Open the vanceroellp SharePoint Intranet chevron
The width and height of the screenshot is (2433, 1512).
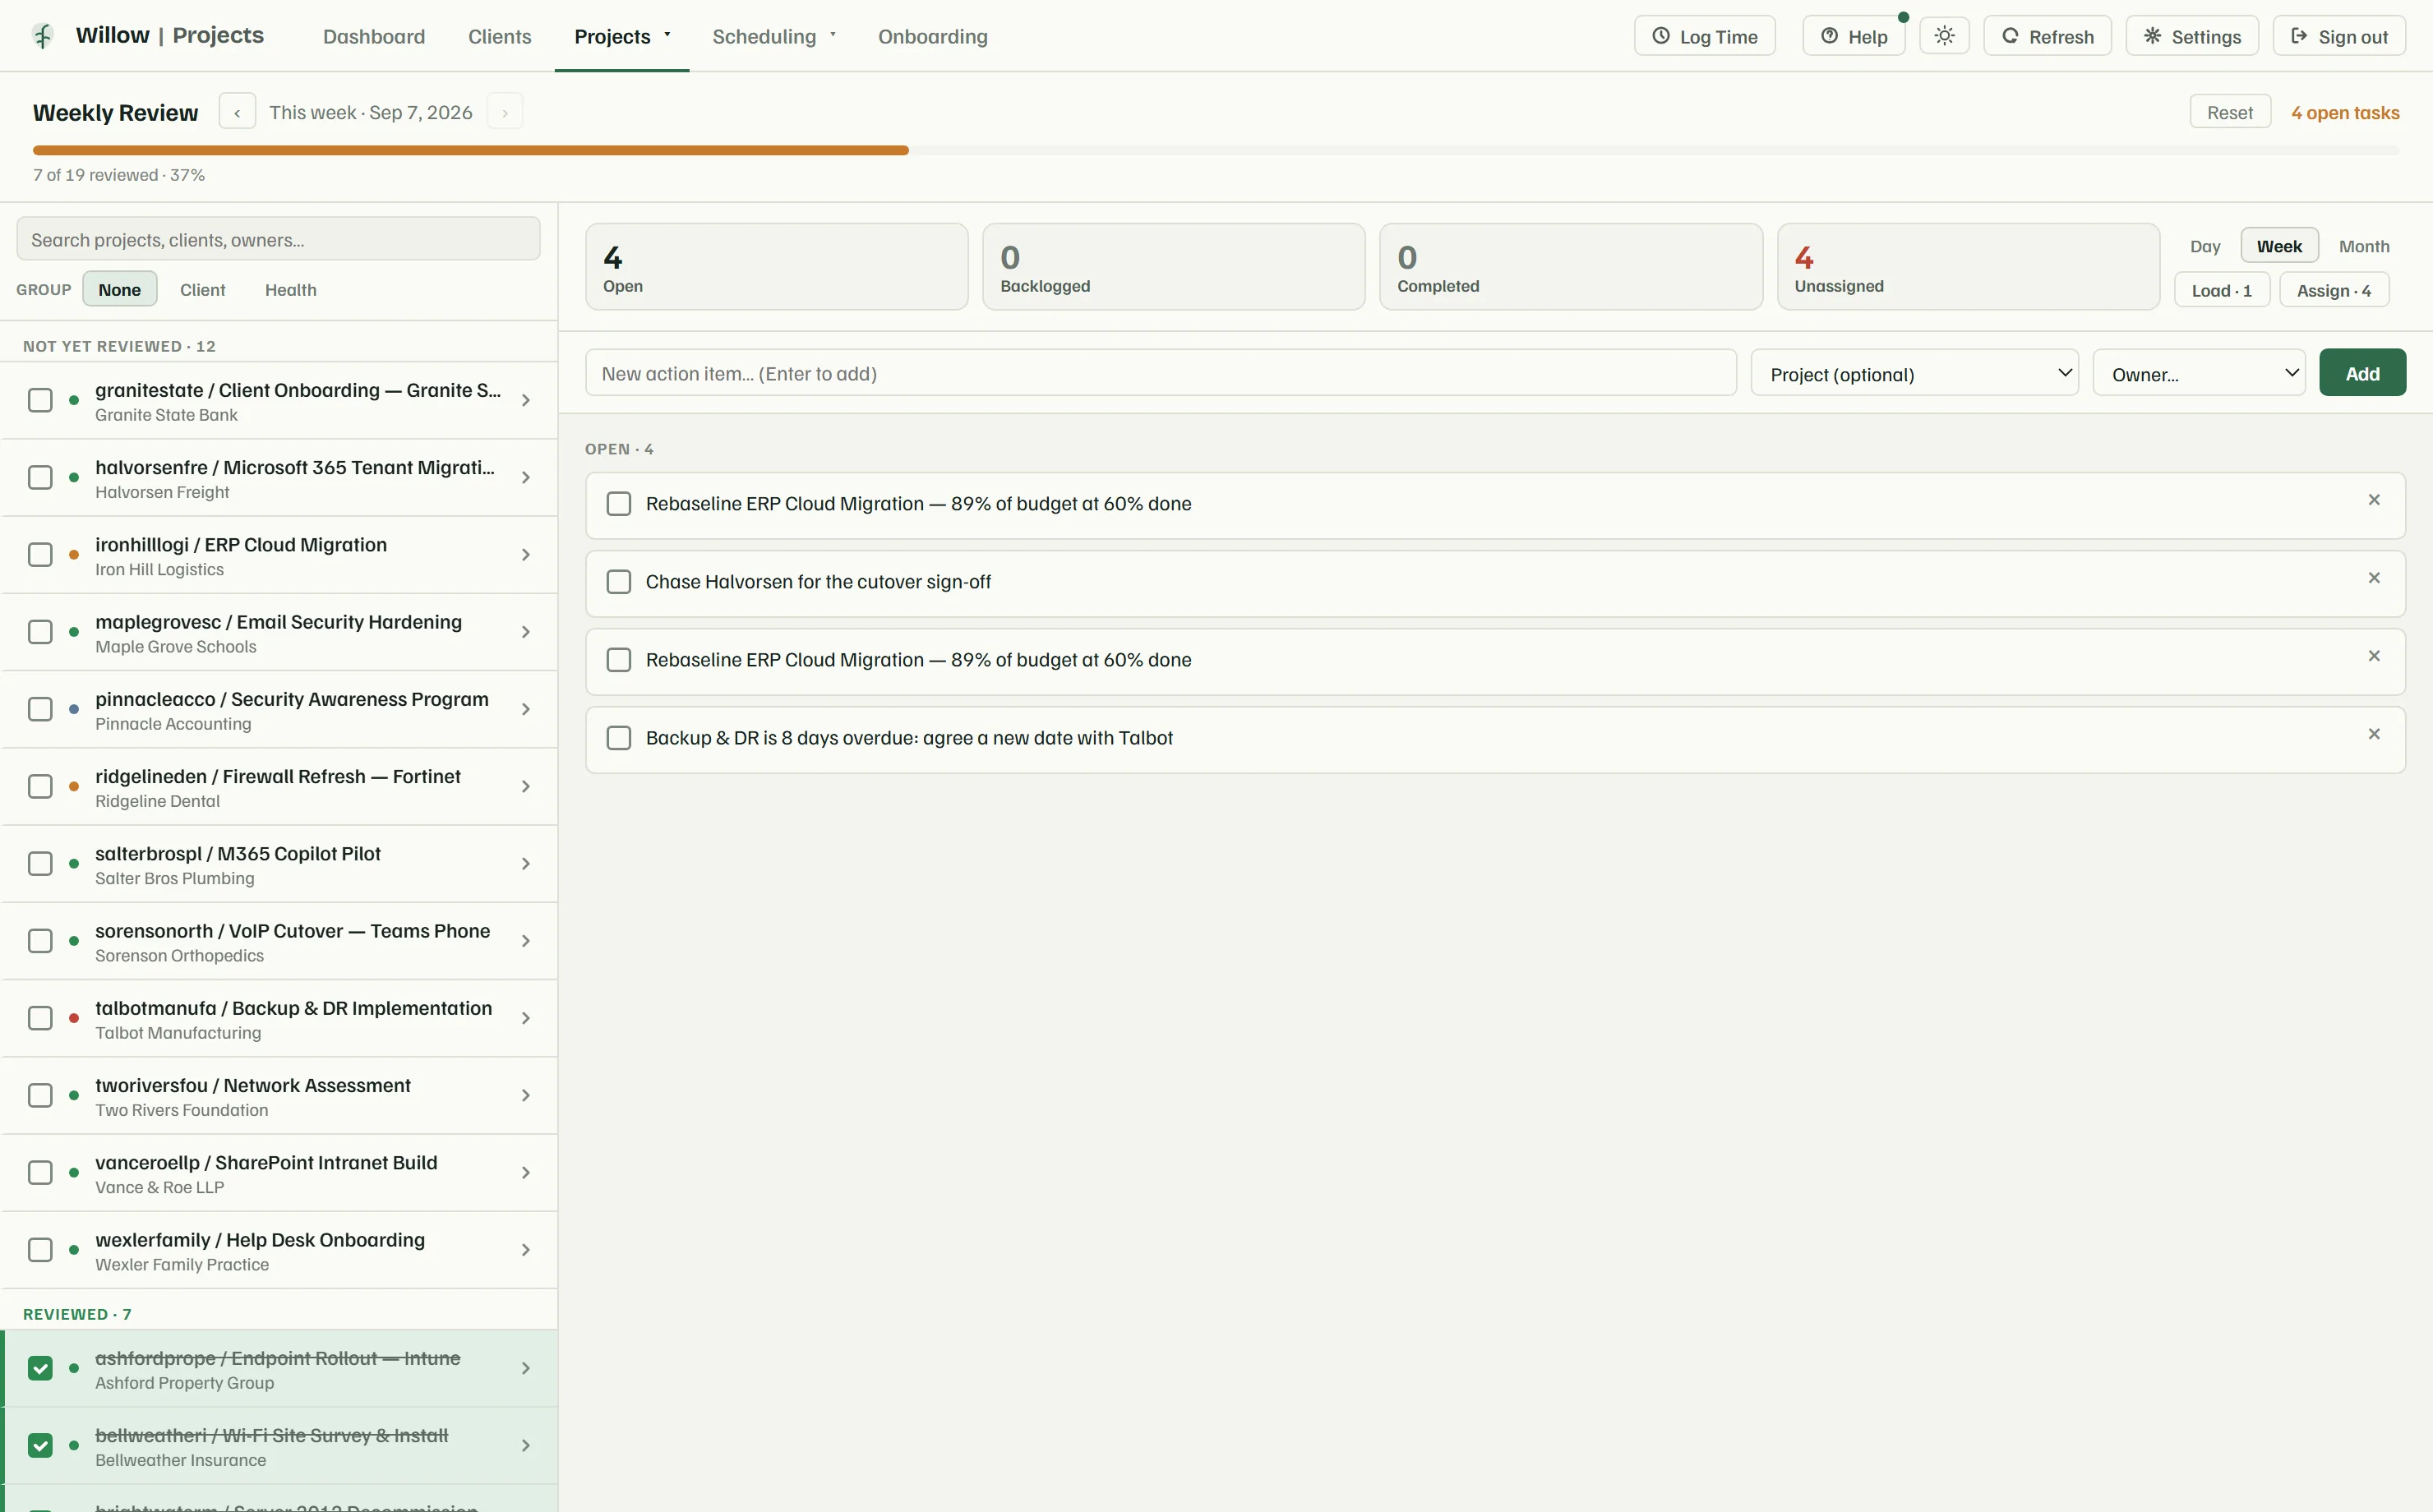click(525, 1173)
